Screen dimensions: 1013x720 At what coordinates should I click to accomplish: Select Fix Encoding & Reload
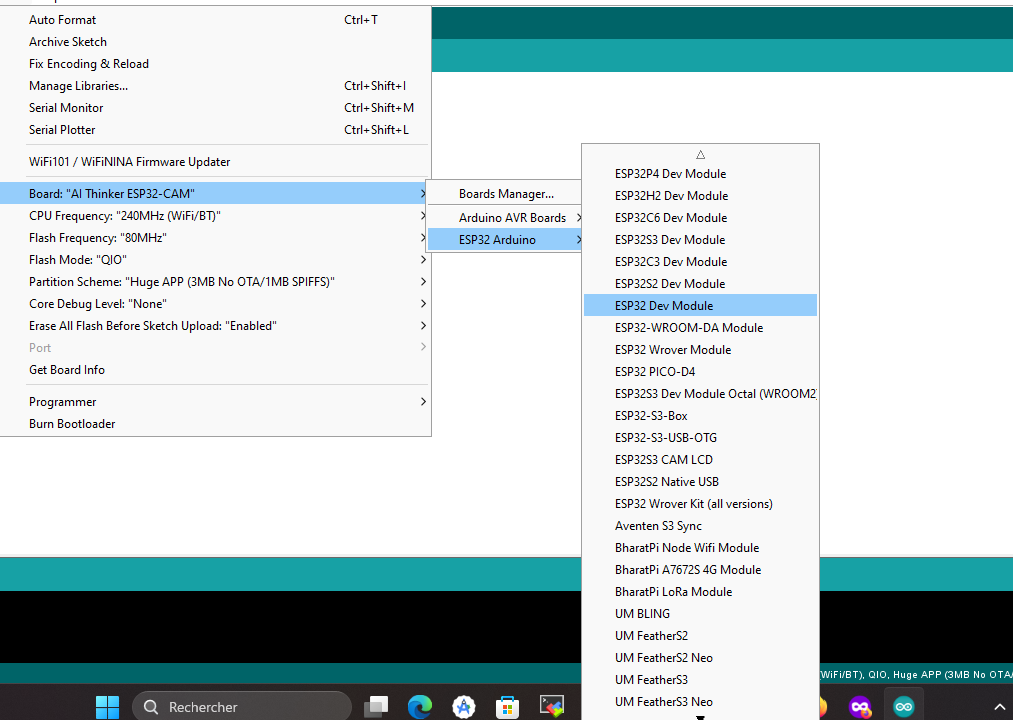215,64
